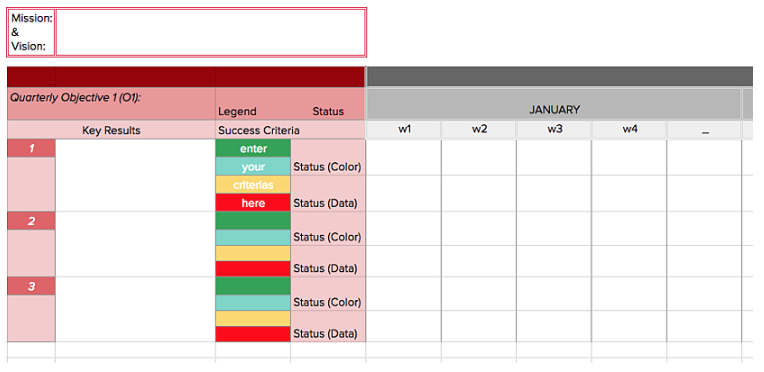Click the JANUARY month header

click(x=554, y=104)
